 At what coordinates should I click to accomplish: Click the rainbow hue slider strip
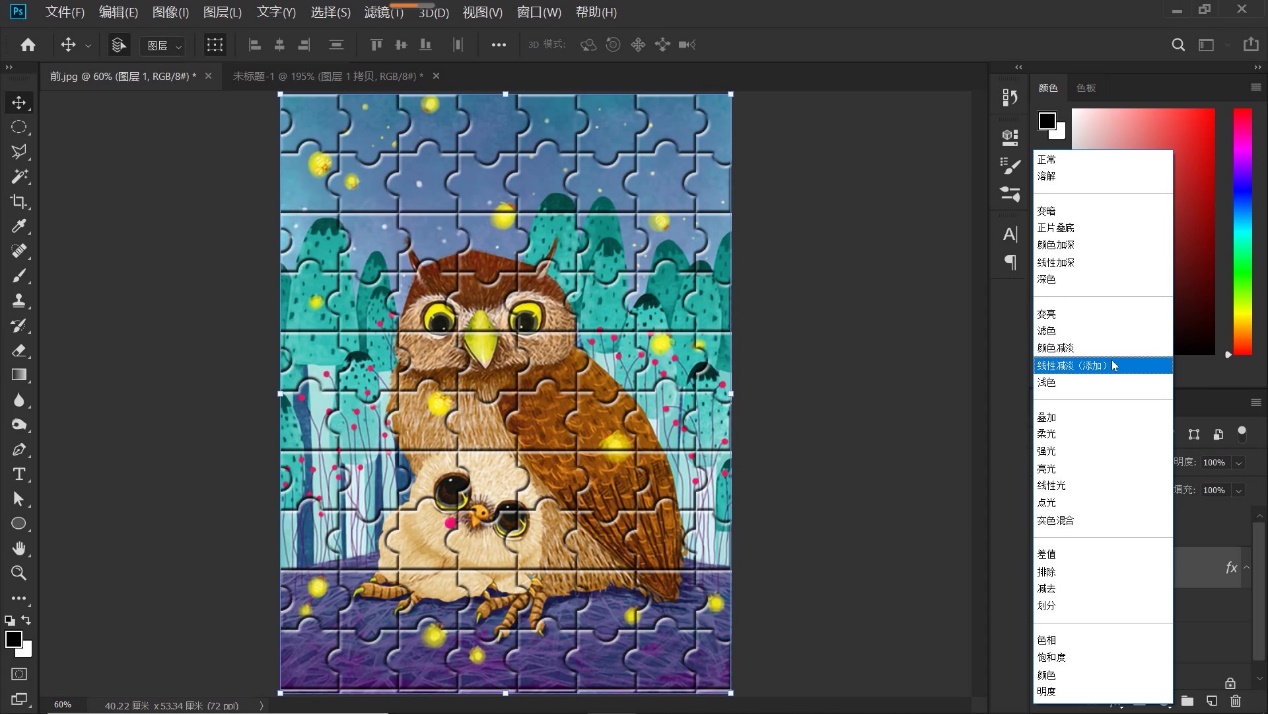[x=1242, y=230]
